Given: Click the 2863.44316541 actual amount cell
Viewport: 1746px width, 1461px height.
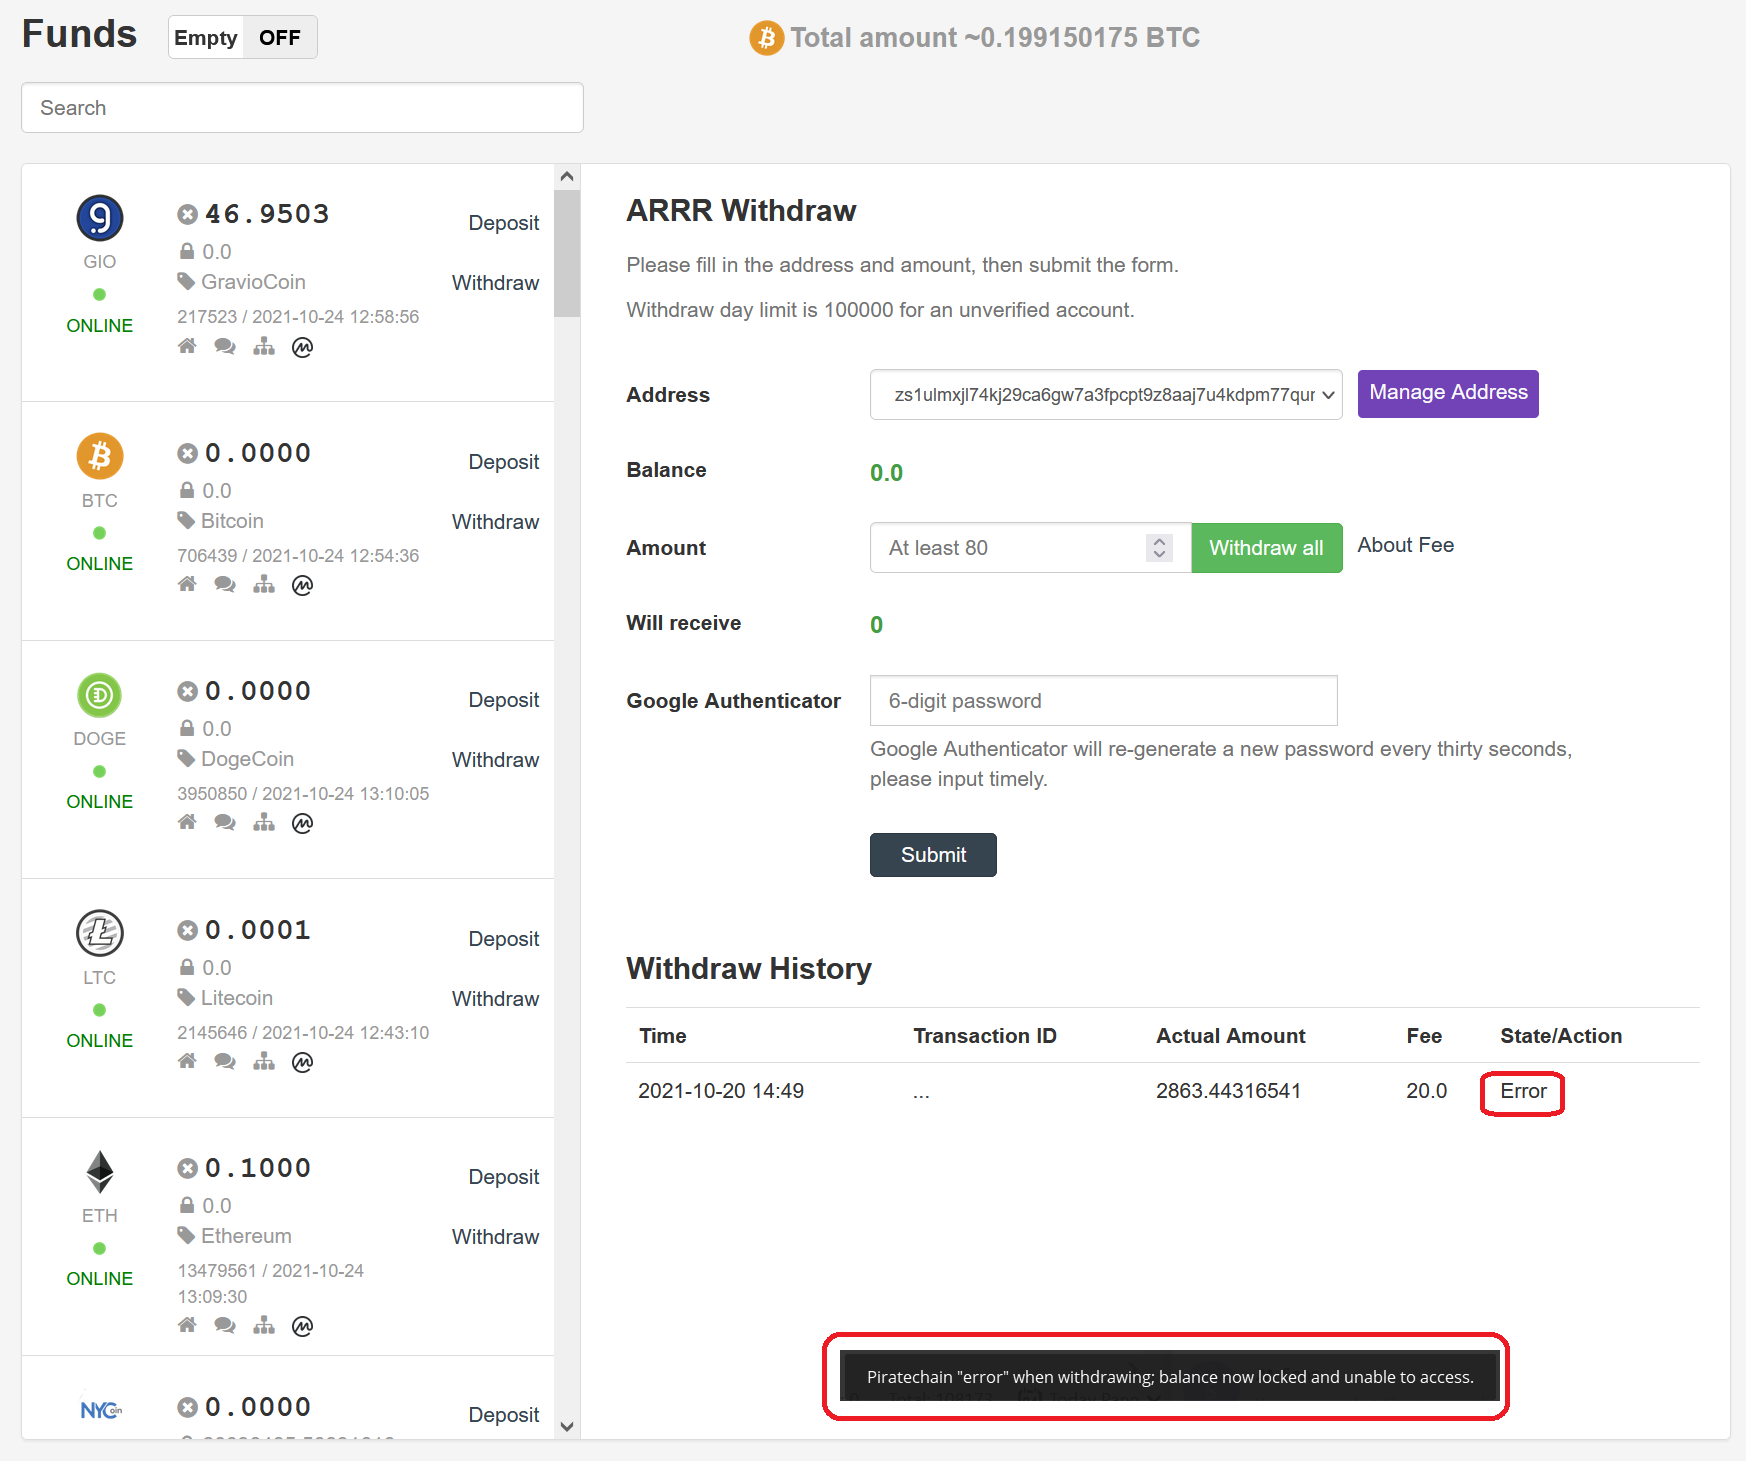Looking at the screenshot, I should click(1228, 1091).
